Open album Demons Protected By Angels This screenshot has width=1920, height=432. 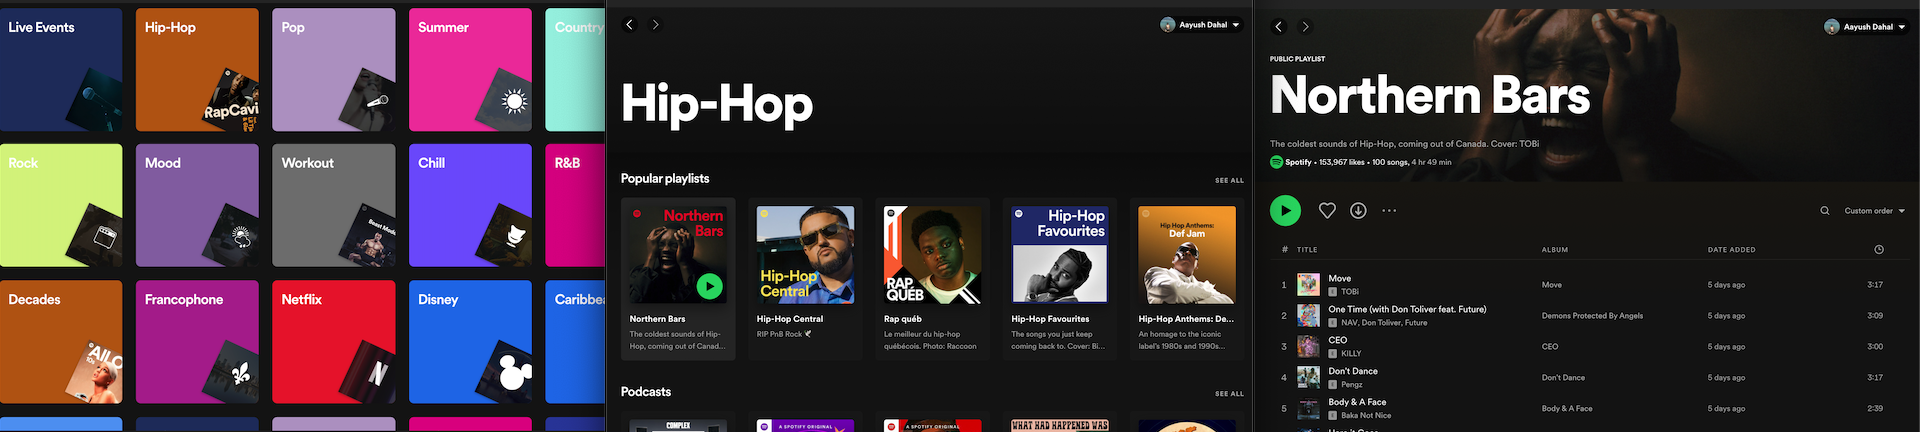point(1592,316)
